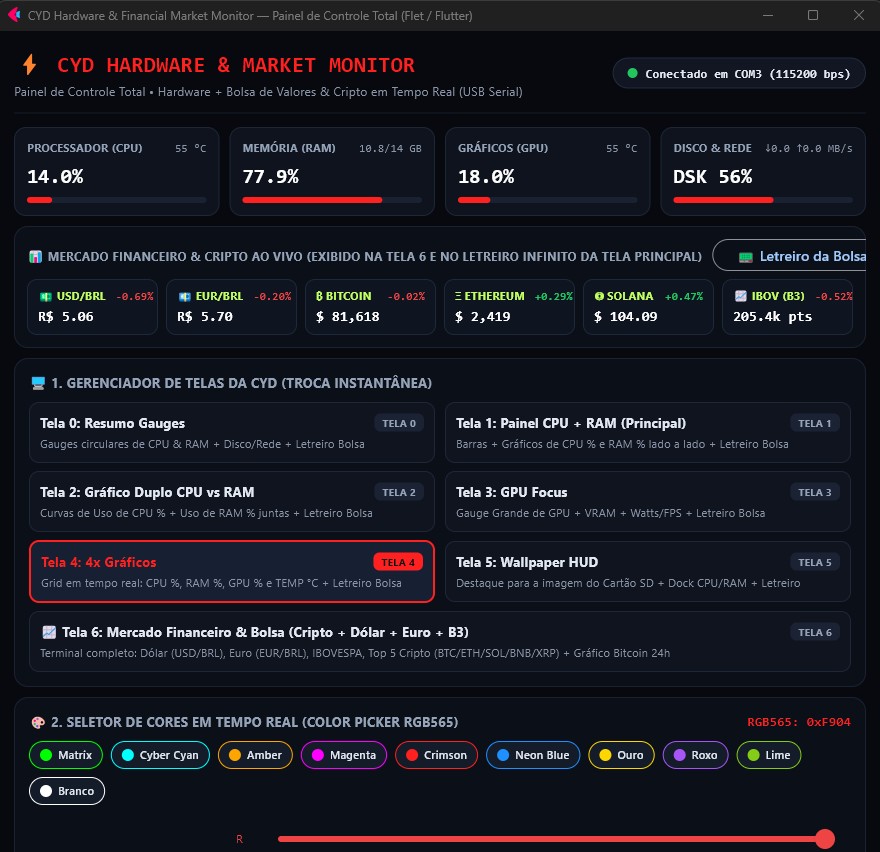Click the red TELA 4 badge
The image size is (880, 852).
[x=398, y=562]
